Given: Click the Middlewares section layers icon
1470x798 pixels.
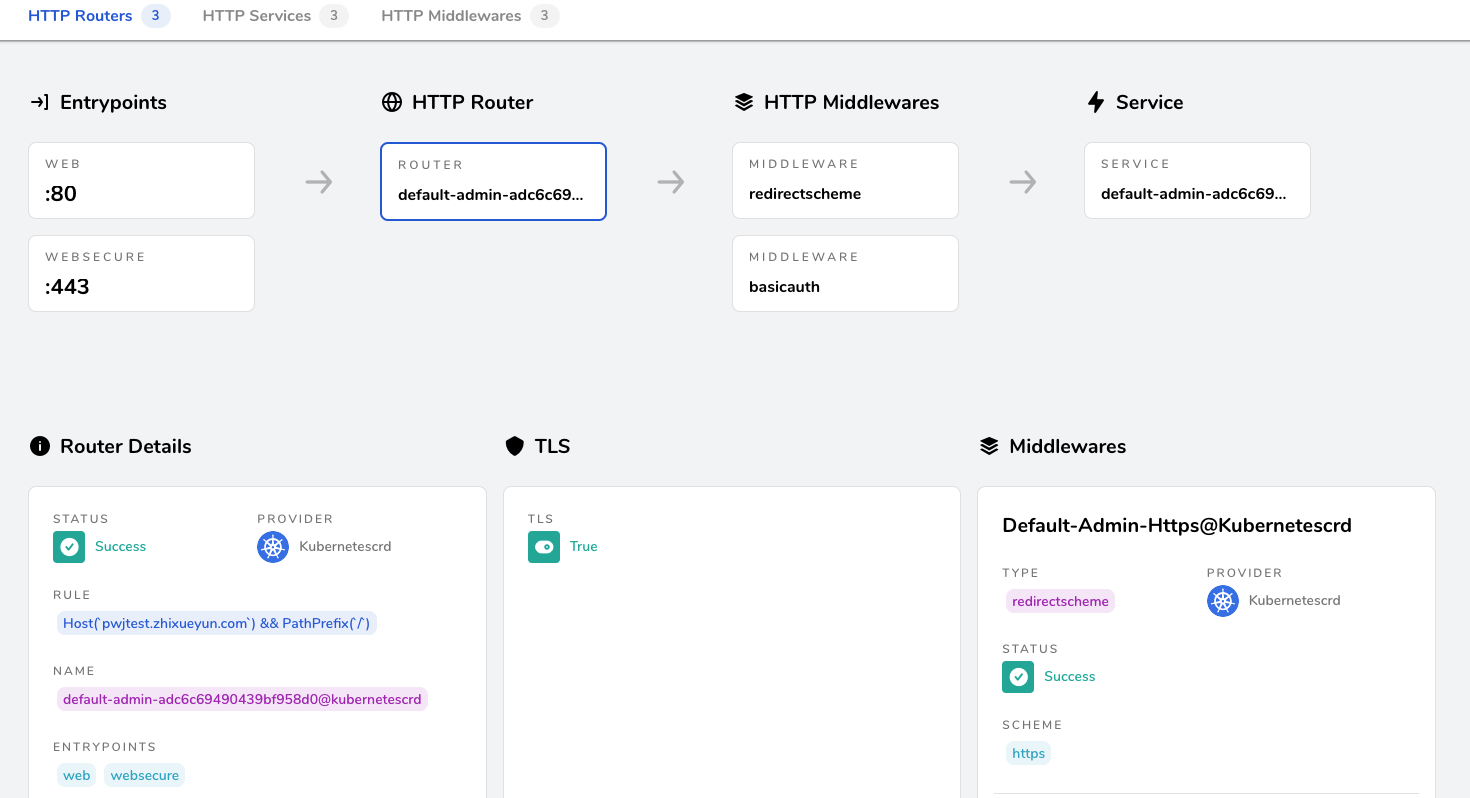Looking at the screenshot, I should click(x=989, y=446).
